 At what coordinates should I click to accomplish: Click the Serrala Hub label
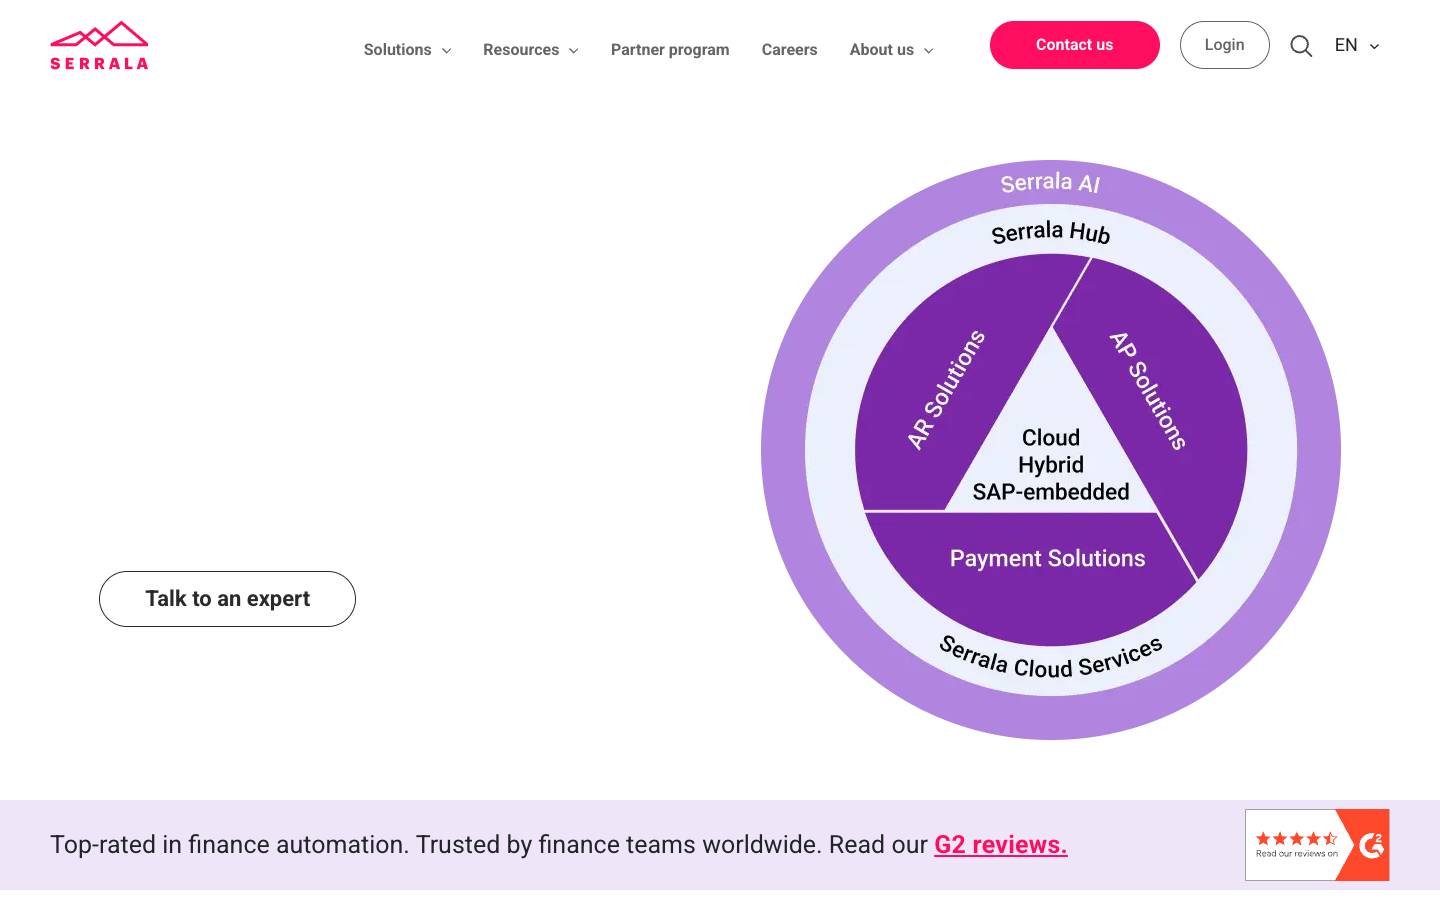(x=1051, y=232)
